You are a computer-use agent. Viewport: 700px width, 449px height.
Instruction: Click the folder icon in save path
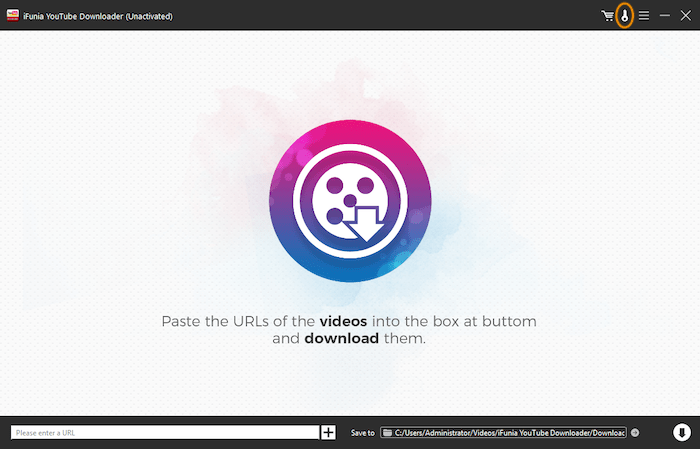(387, 433)
